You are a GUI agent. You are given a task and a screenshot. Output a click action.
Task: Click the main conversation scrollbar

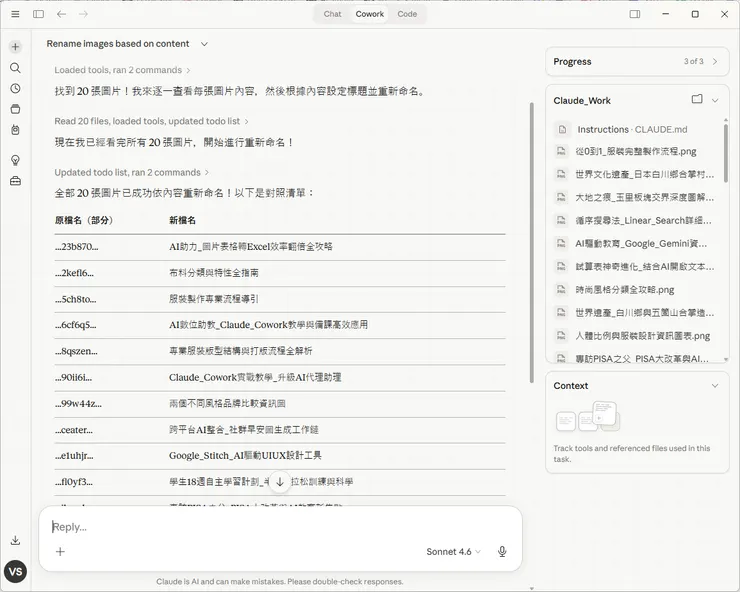532,243
